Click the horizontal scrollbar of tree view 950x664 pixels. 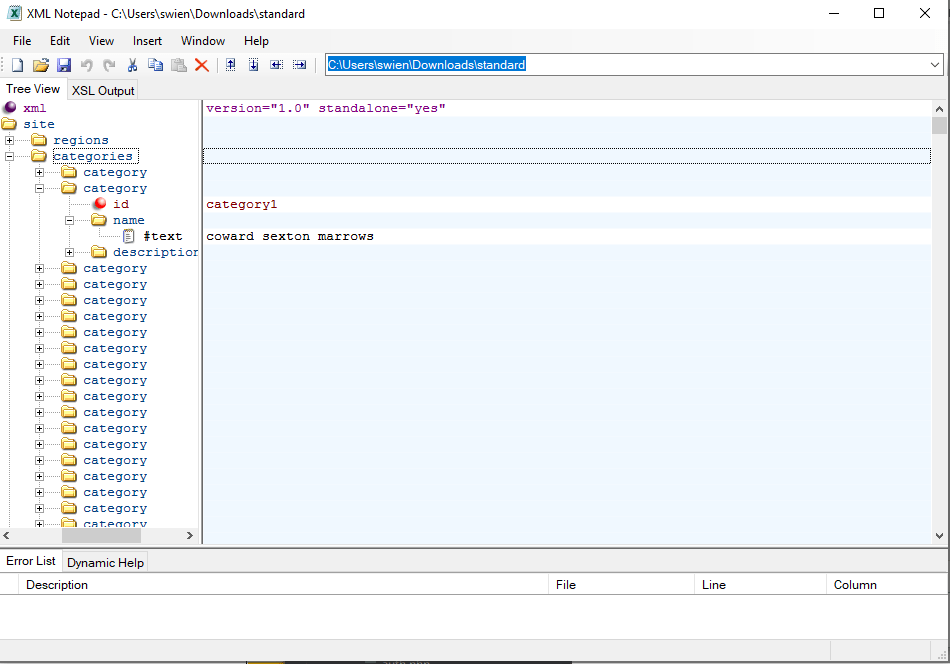100,535
